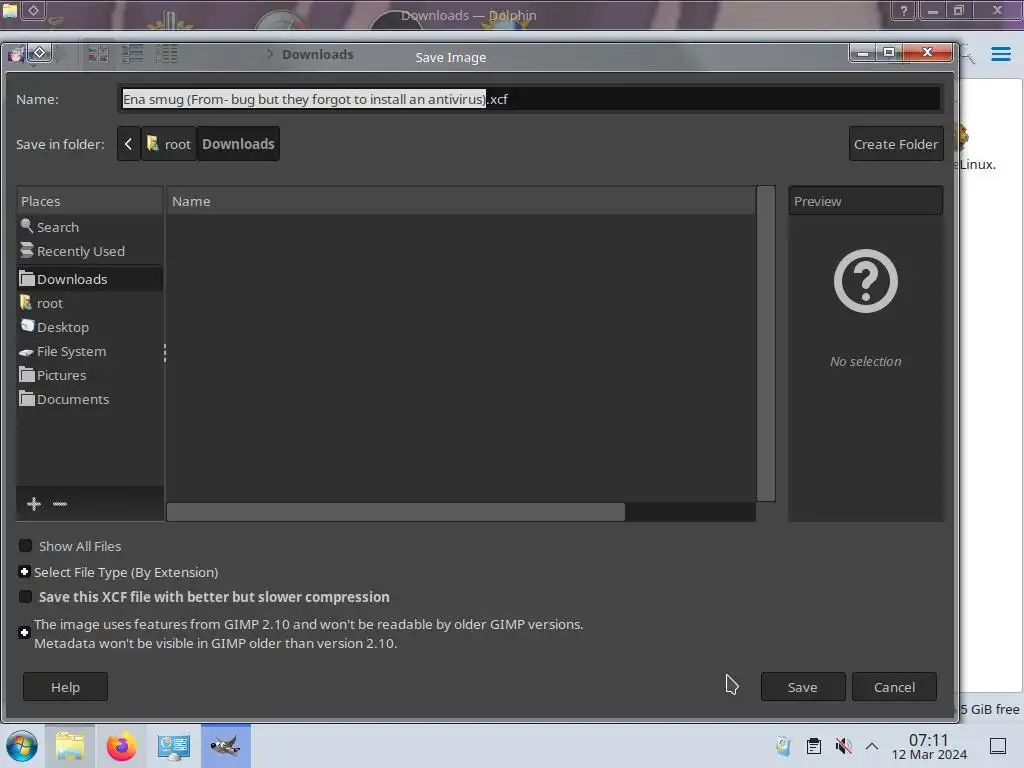Expand hidden system tray icons

click(x=872, y=746)
